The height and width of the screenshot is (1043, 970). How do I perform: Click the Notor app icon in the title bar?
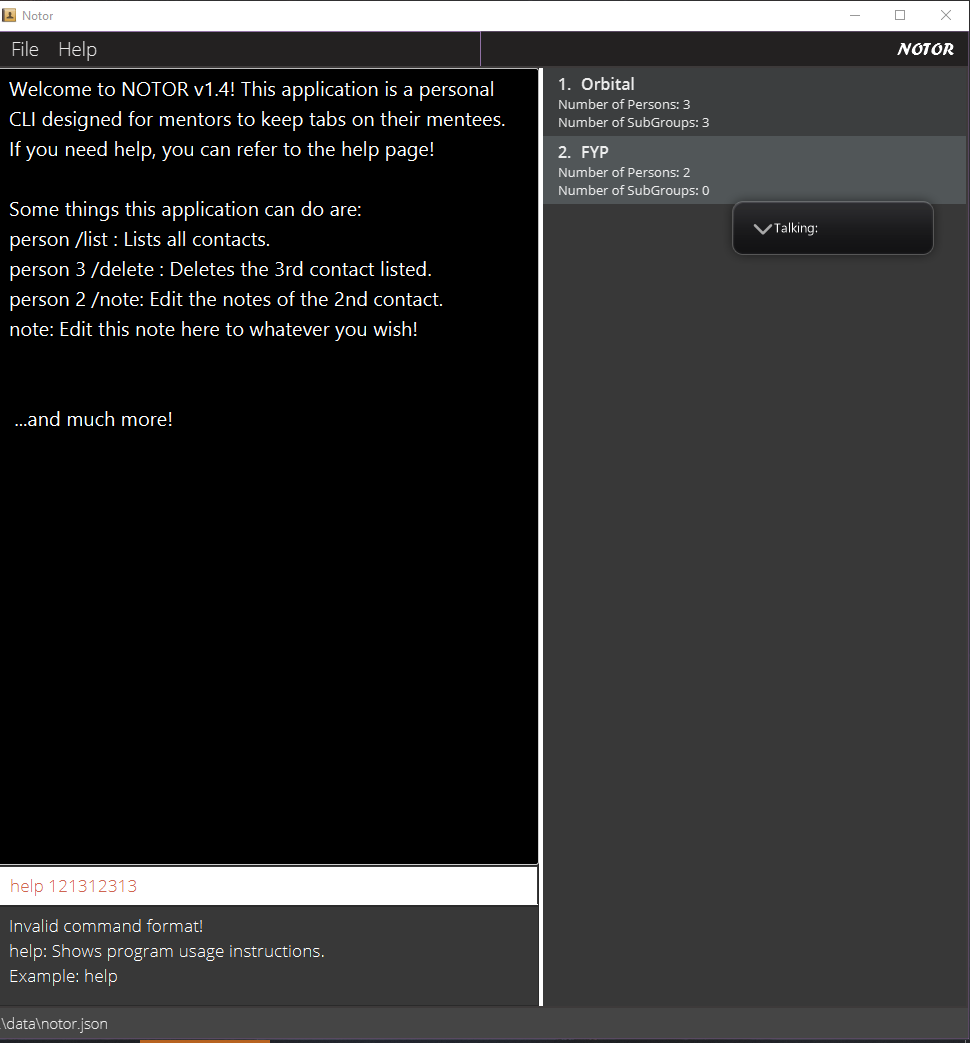point(9,15)
